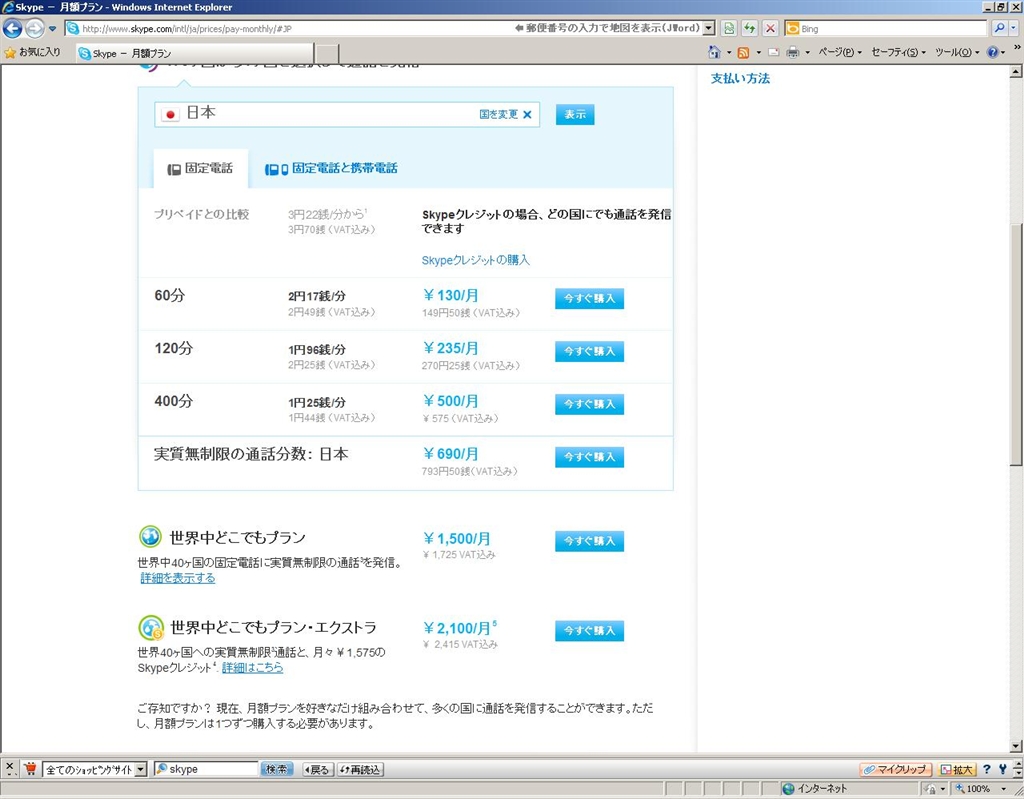The height and width of the screenshot is (799, 1024).
Task: Open search provider dropdown arrow
Action: coord(1014,28)
